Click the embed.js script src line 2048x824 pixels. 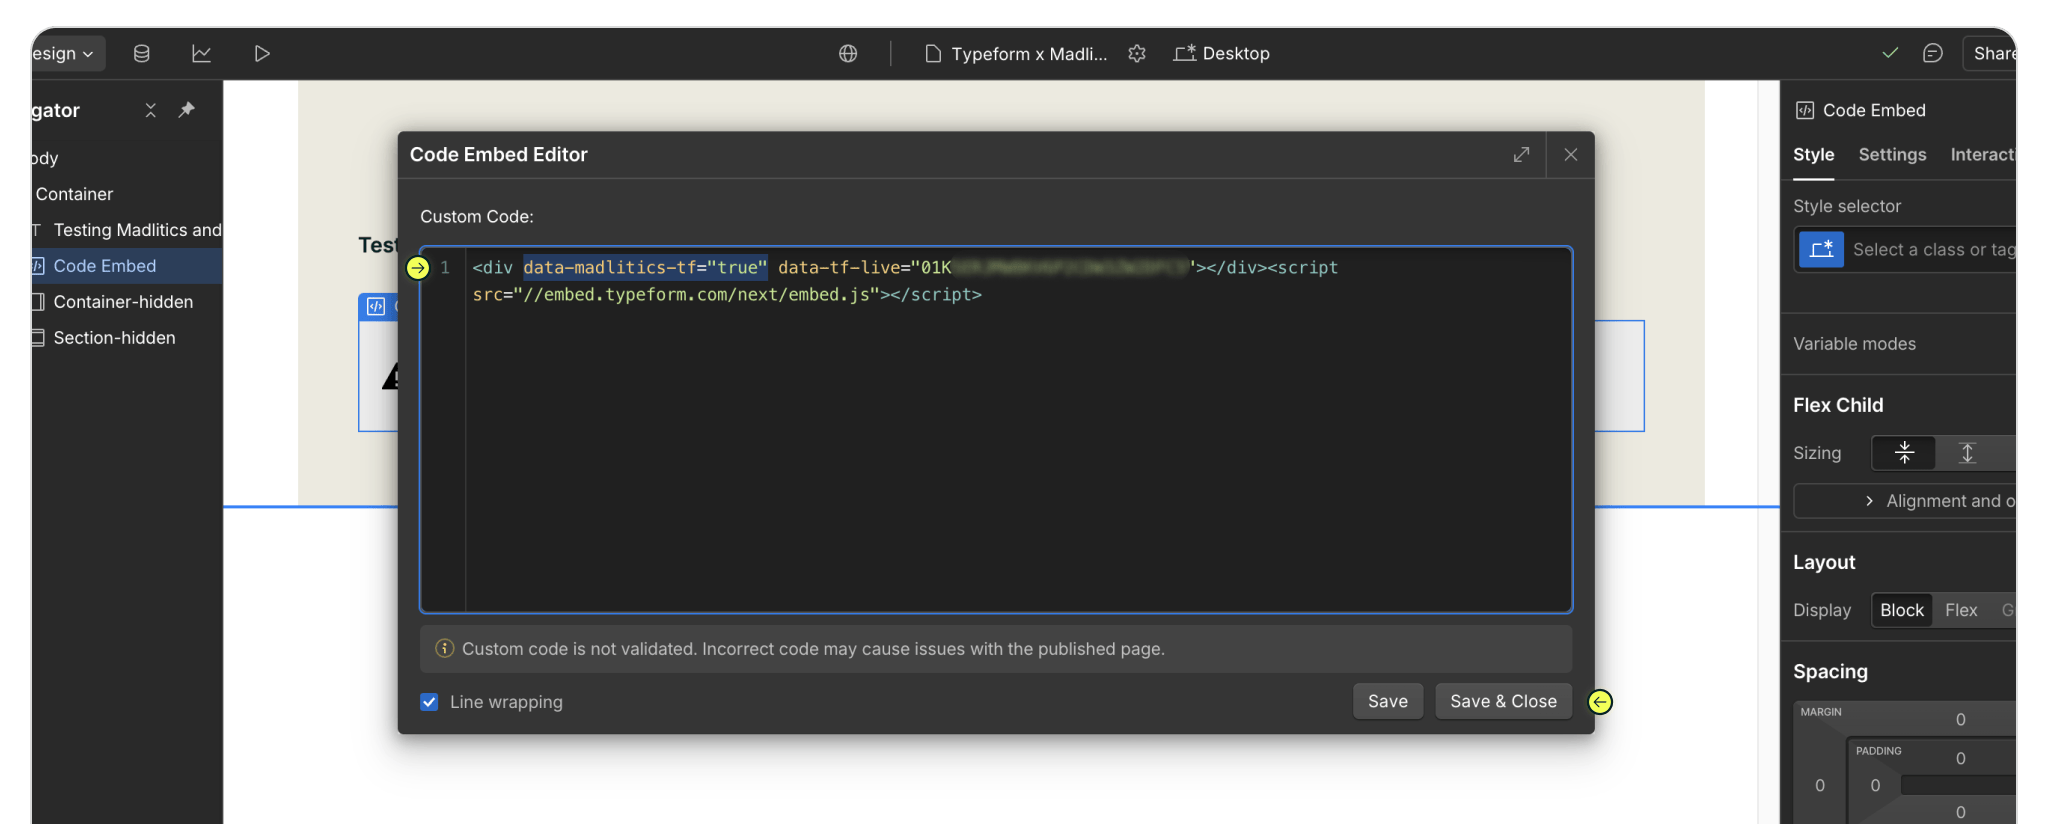(727, 294)
